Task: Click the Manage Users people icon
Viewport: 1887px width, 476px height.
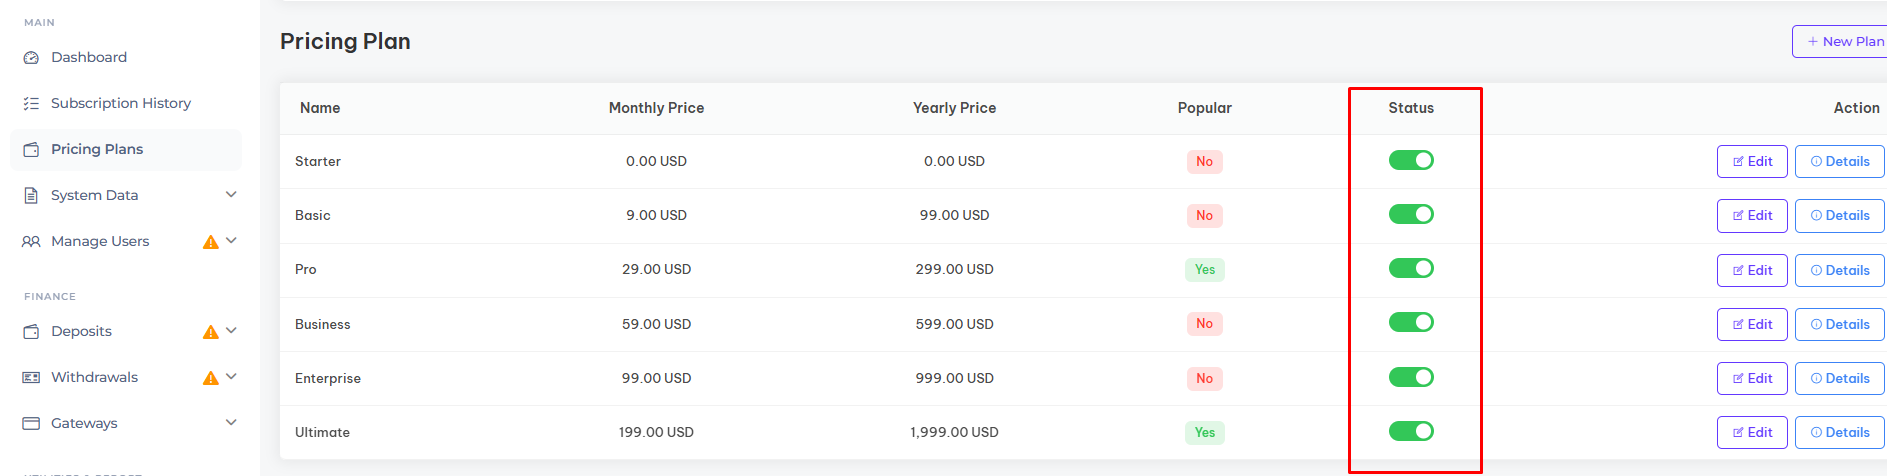Action: coord(31,242)
